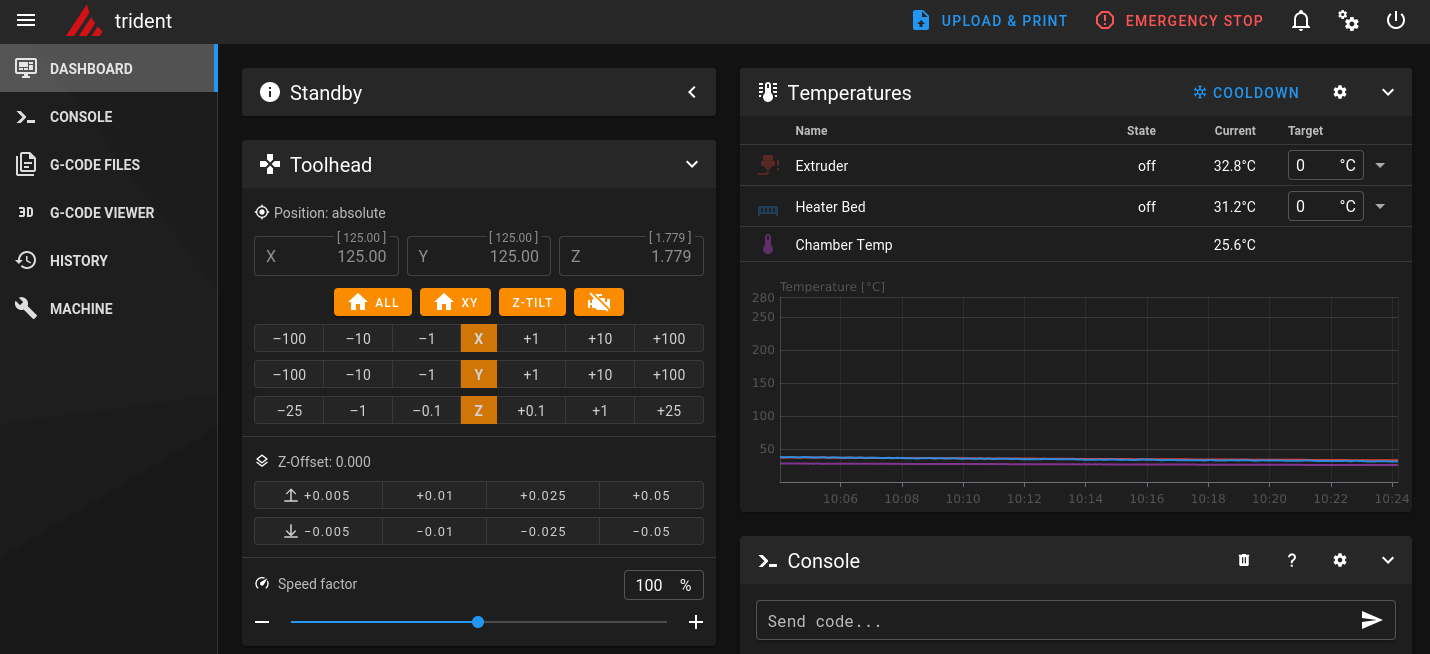1430x654 pixels.
Task: Click the Heater Bed sensor name
Action: pos(830,207)
